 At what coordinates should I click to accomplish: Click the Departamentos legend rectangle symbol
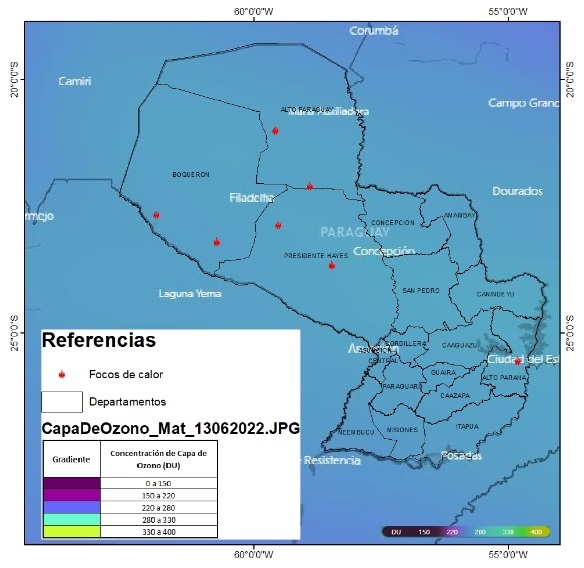[62, 402]
